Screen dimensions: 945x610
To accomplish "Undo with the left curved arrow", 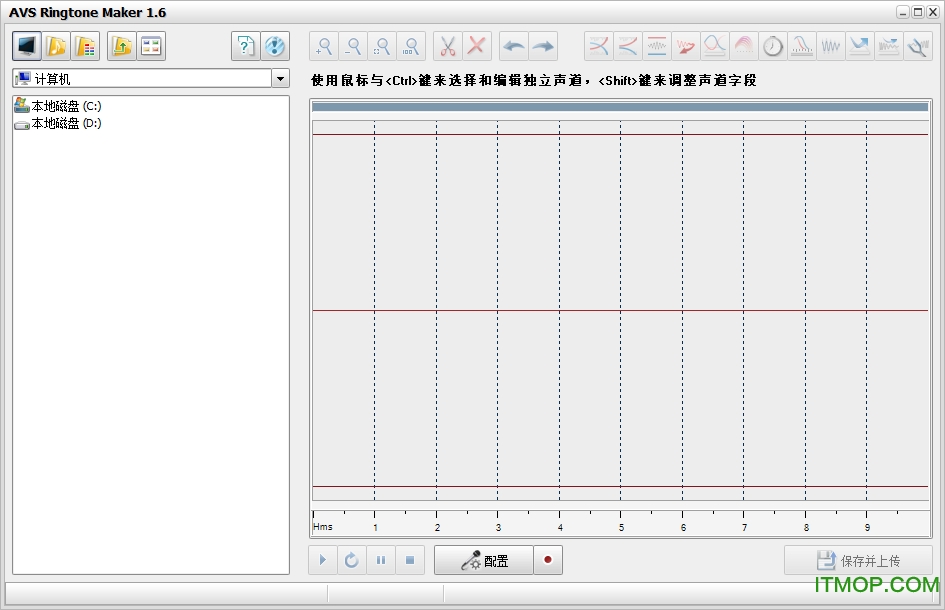I will [x=514, y=46].
